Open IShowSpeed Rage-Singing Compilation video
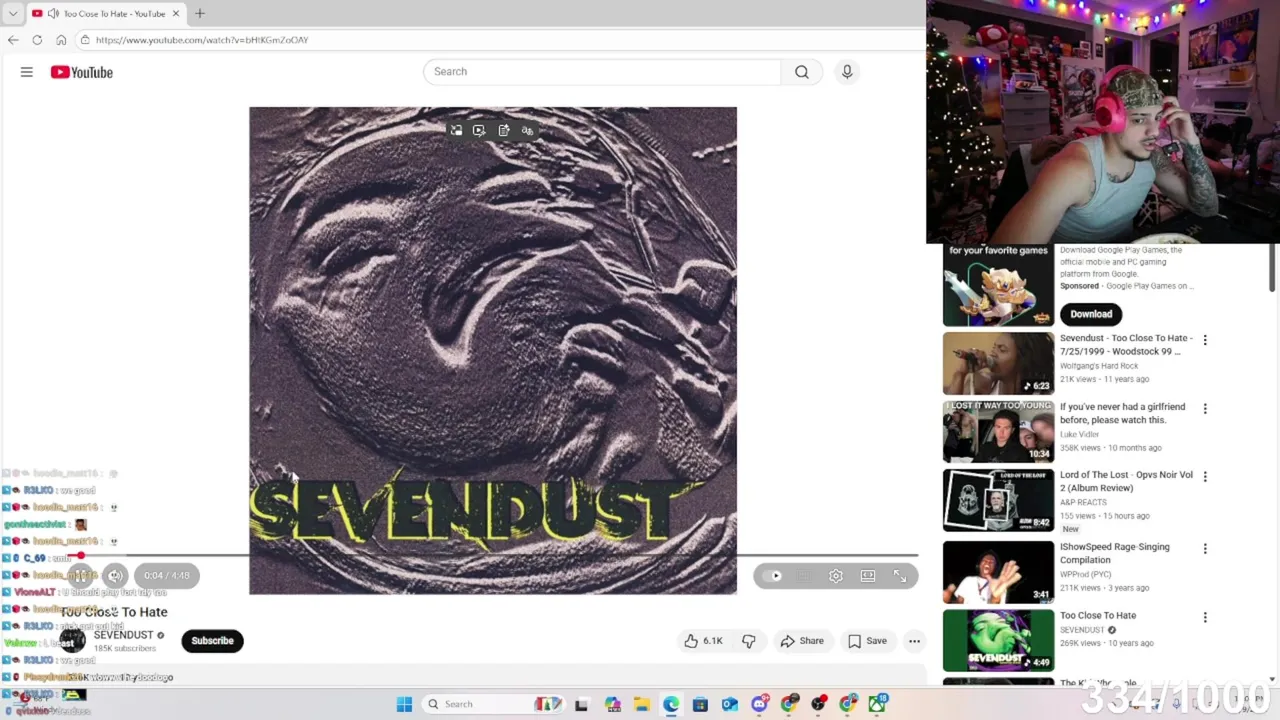This screenshot has width=1280, height=720. 998,572
